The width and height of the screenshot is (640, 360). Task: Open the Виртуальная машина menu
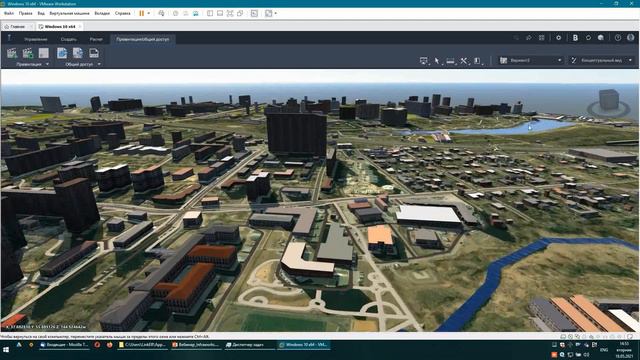coord(69,13)
